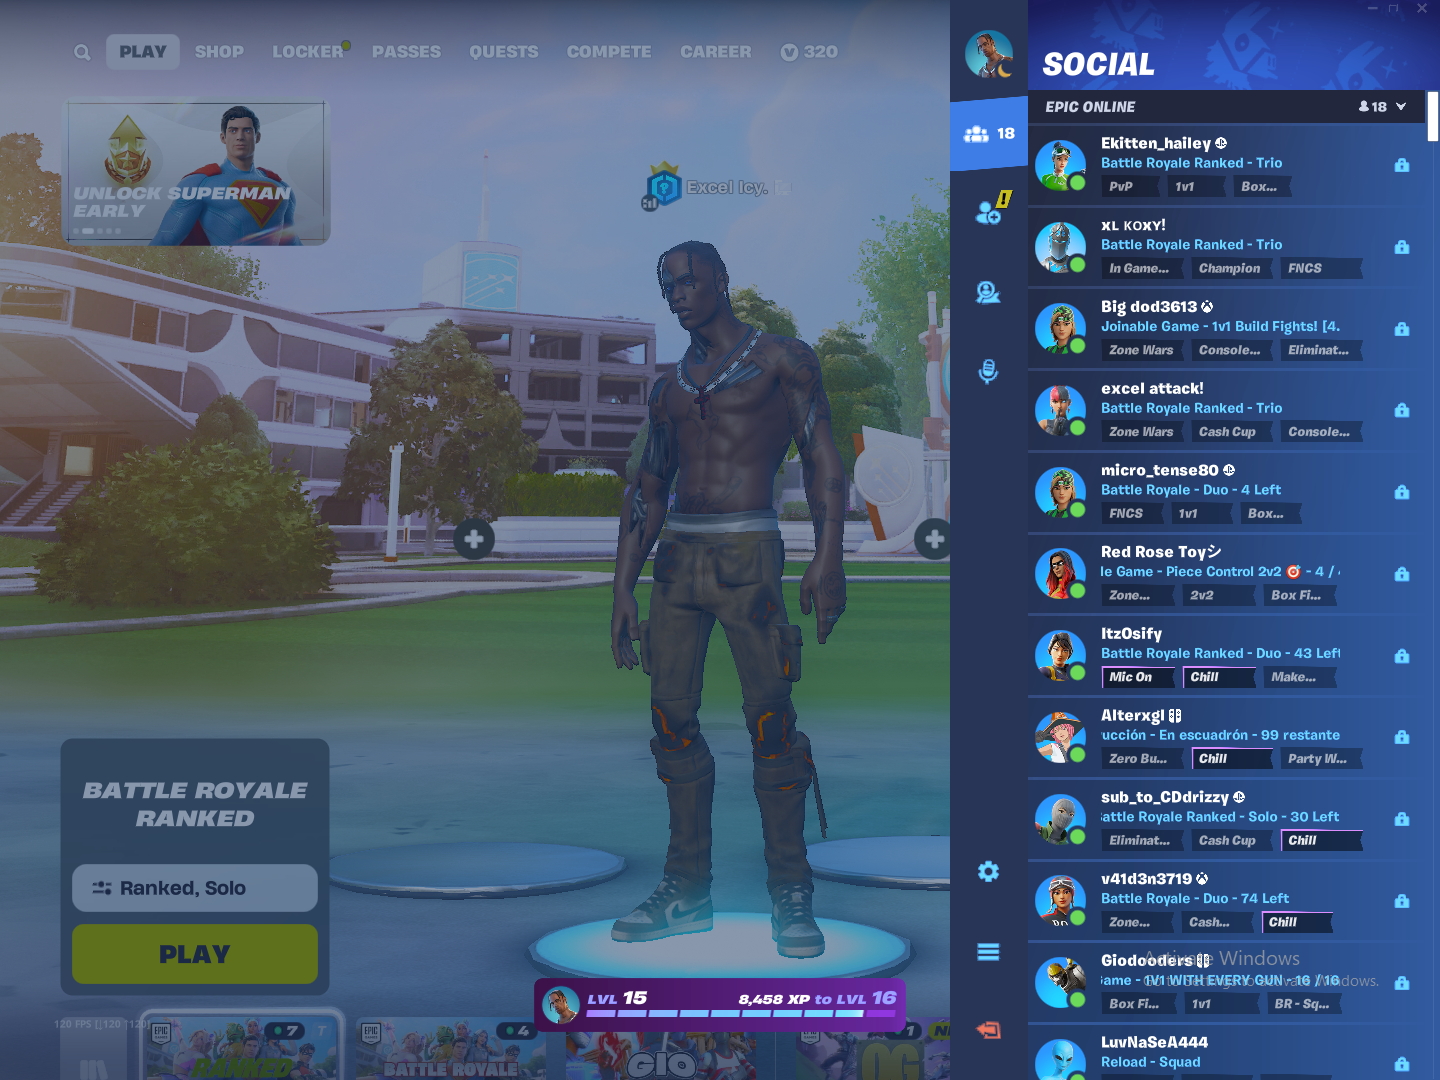This screenshot has height=1080, width=1440.
Task: Open the hamburger menu in social sidebar
Action: click(988, 952)
